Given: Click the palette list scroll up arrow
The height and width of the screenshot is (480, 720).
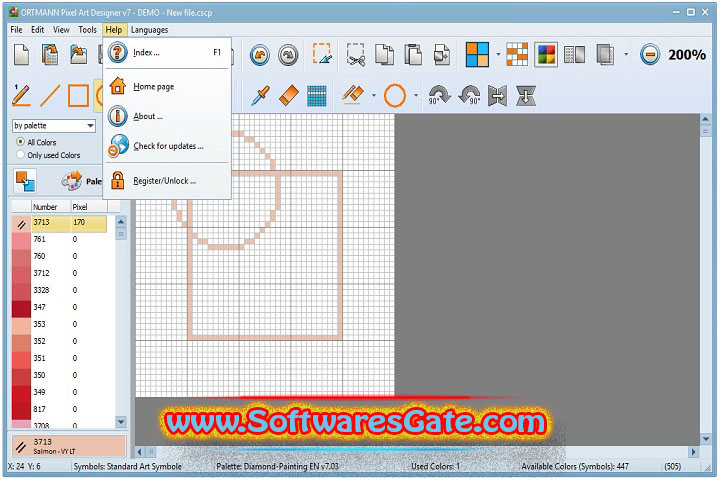Looking at the screenshot, I should [121, 222].
